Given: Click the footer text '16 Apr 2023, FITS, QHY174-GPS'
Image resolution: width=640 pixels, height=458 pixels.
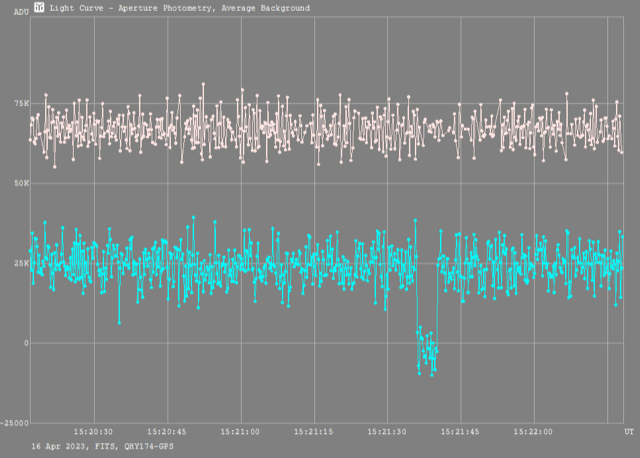Looking at the screenshot, I should click(102, 447).
